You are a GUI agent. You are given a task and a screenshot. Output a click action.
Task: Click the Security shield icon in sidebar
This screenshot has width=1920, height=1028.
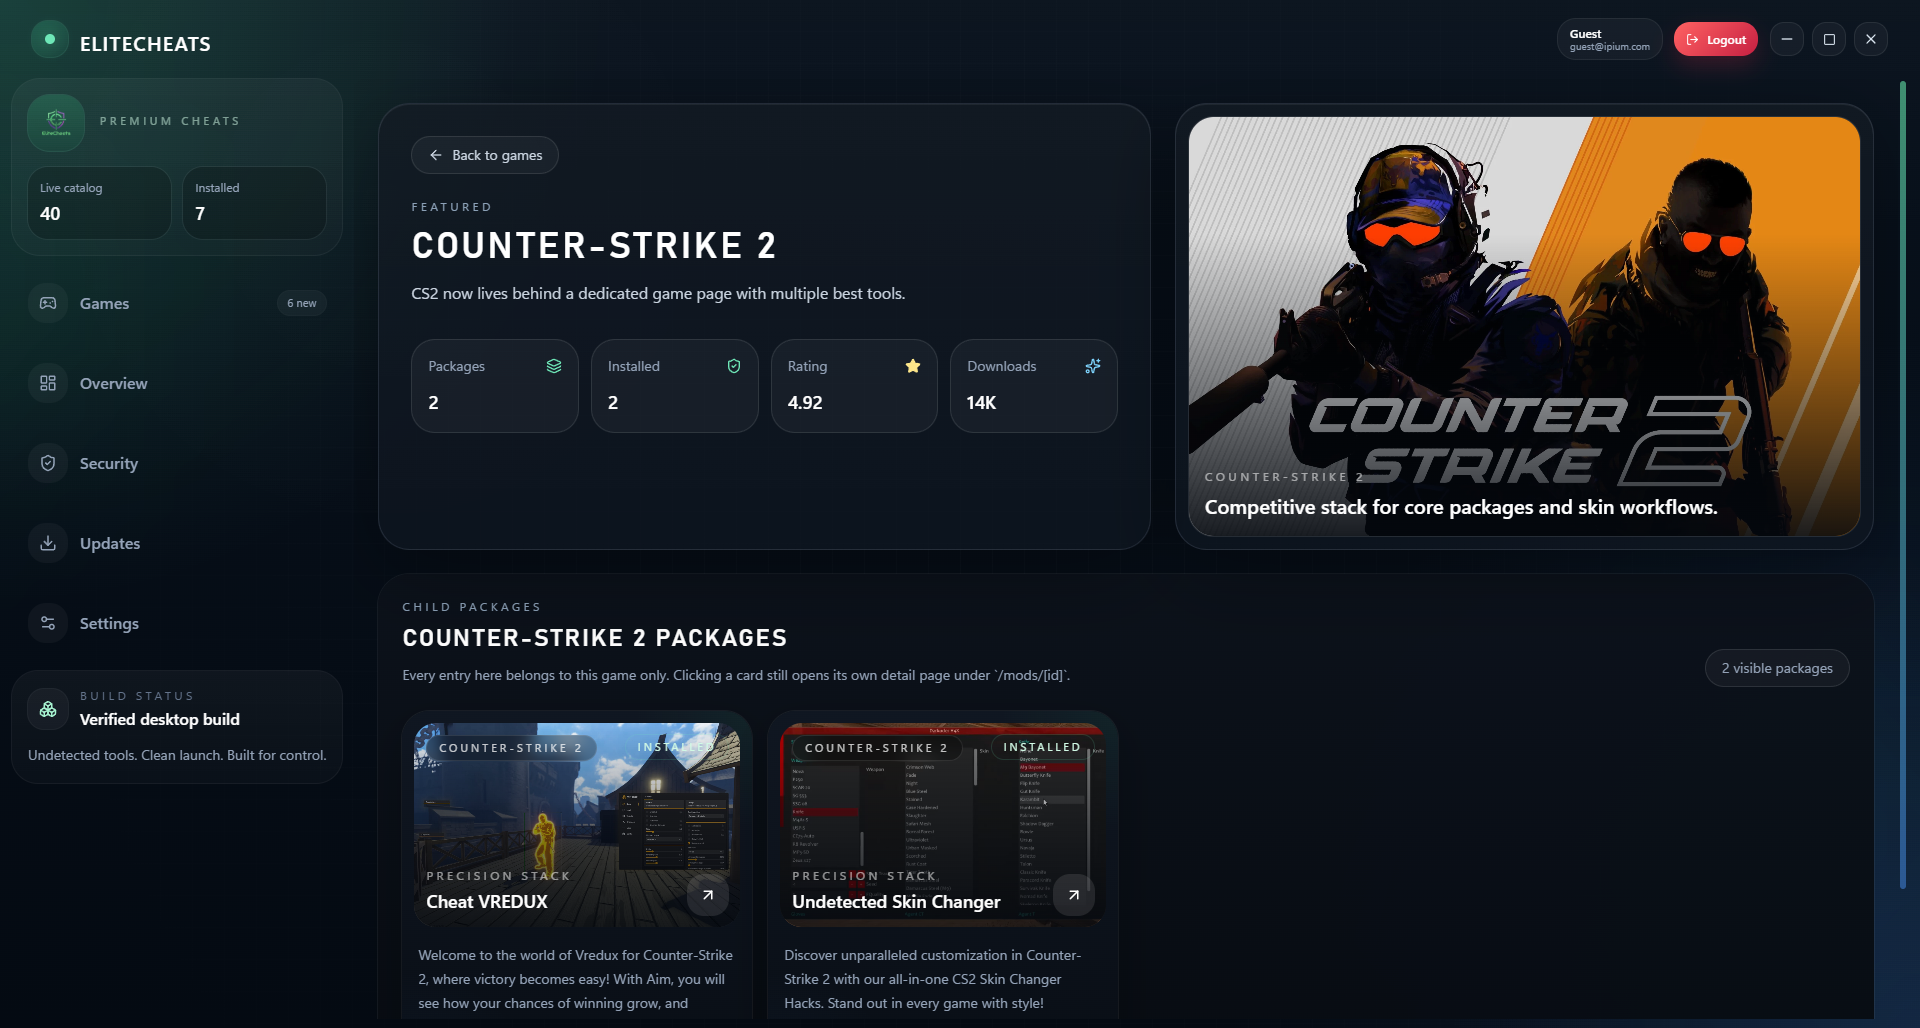pyautogui.click(x=48, y=463)
